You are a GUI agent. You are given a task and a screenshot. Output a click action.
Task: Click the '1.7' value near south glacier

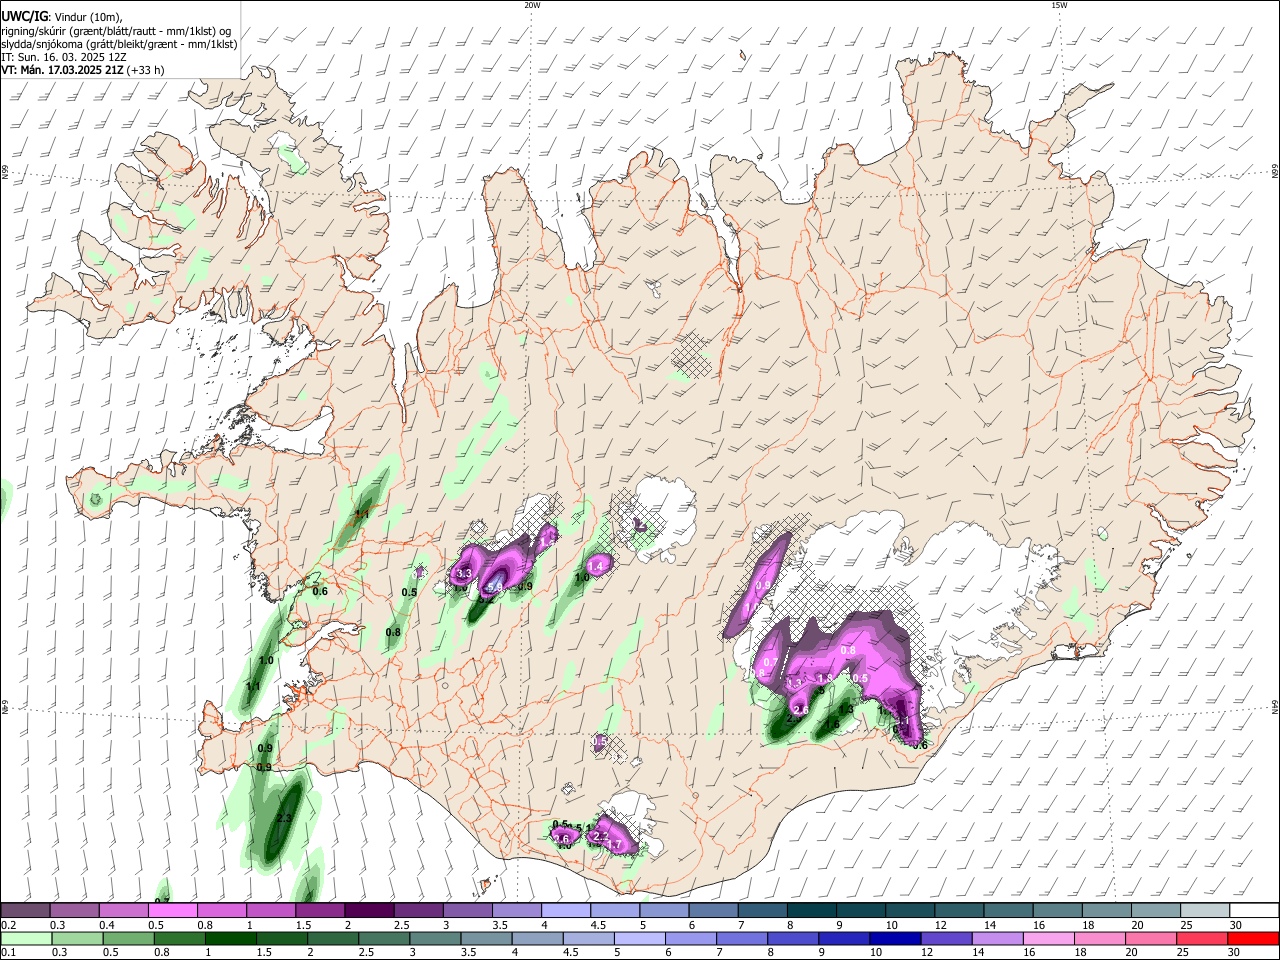tap(615, 845)
